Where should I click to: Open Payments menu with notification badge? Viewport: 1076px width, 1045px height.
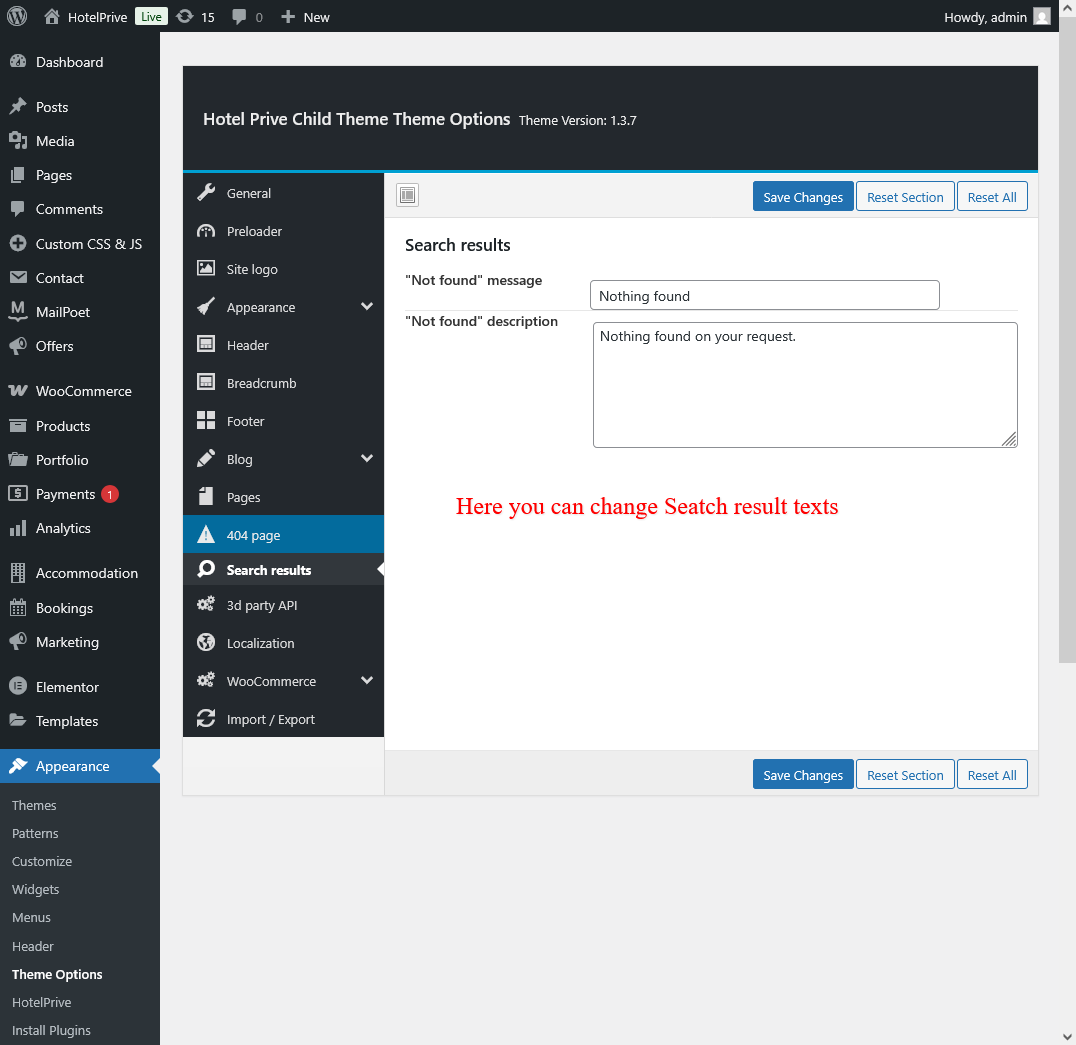coord(65,494)
